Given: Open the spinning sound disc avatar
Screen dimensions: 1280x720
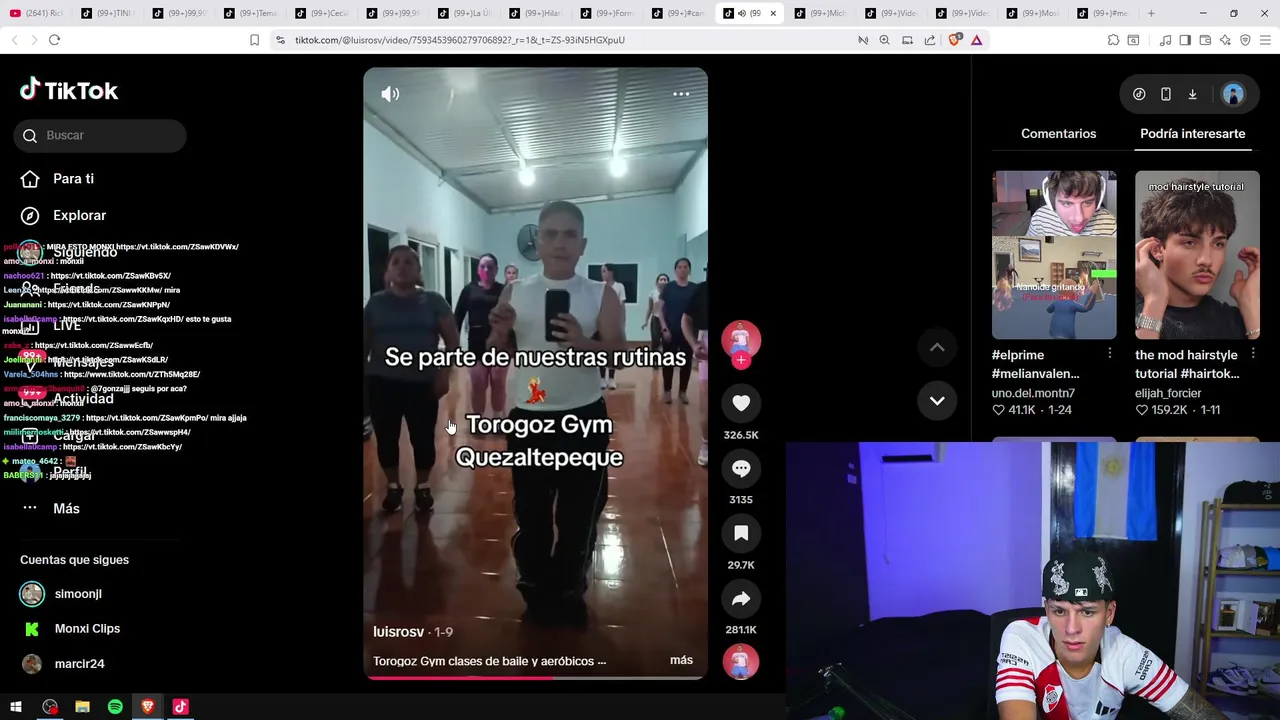Looking at the screenshot, I should 741,662.
